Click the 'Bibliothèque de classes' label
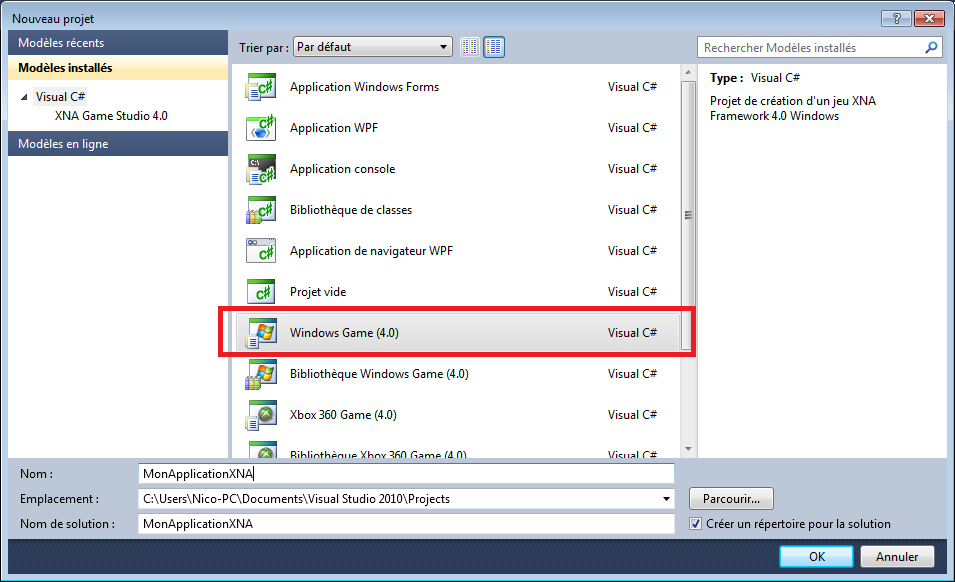This screenshot has width=955, height=582. 351,210
